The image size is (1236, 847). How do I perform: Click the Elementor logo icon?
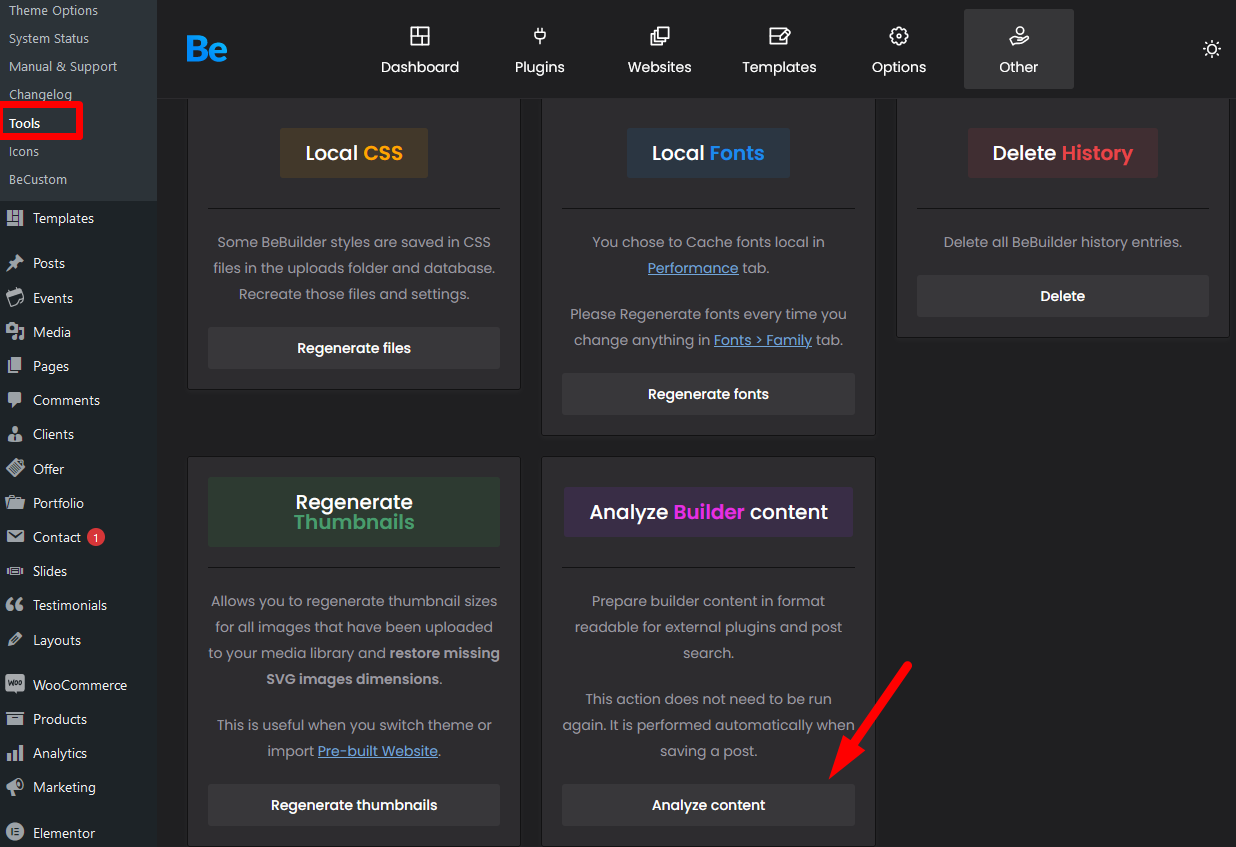15,833
